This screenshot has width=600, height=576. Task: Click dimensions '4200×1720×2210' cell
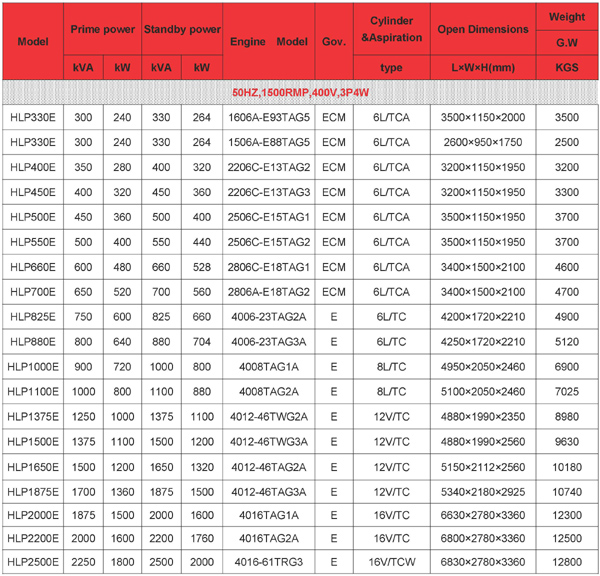483,317
